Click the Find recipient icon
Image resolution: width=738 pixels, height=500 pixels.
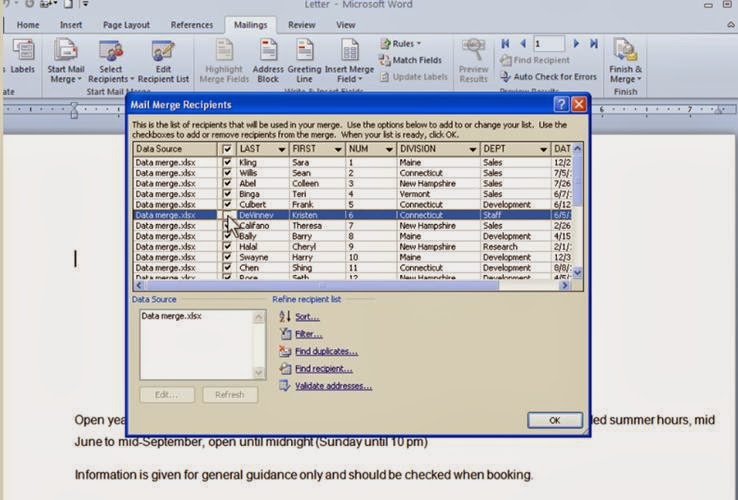point(285,369)
